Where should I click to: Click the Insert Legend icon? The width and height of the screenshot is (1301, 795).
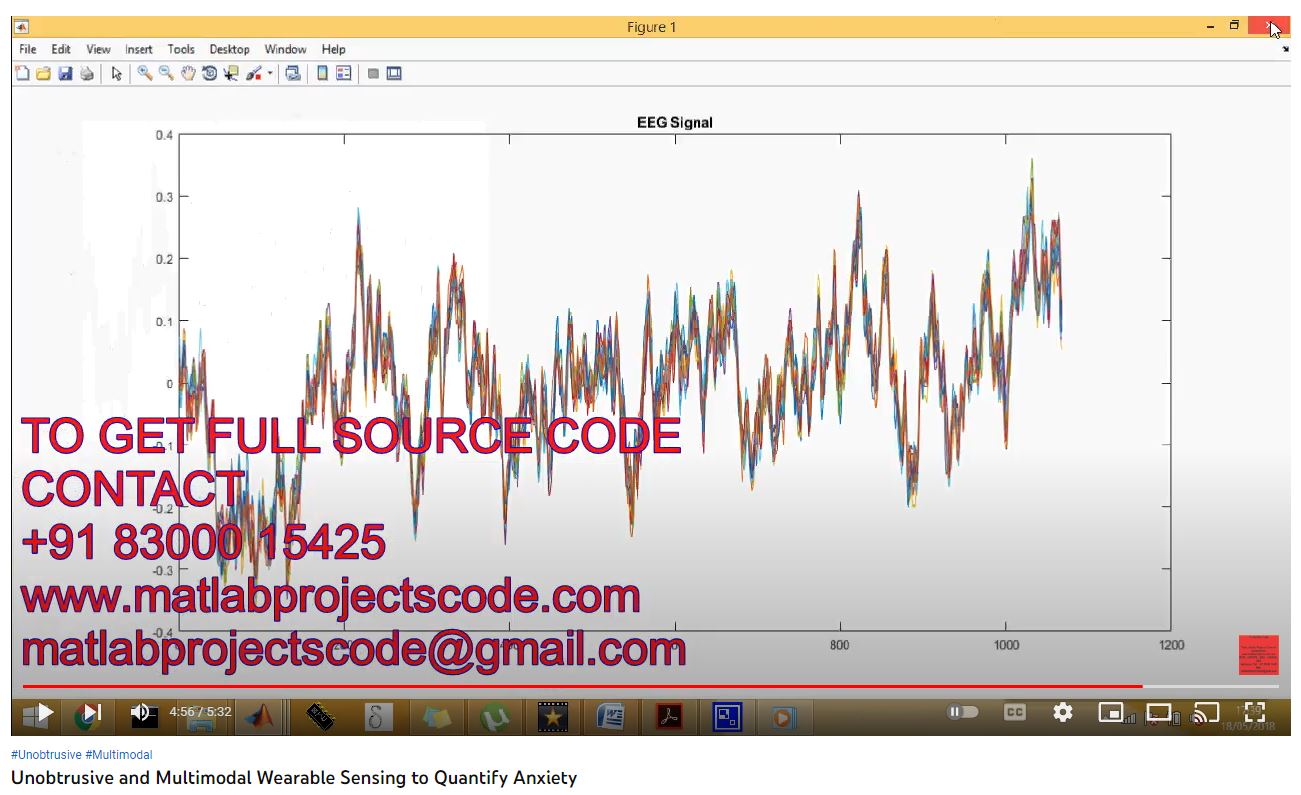click(x=344, y=73)
